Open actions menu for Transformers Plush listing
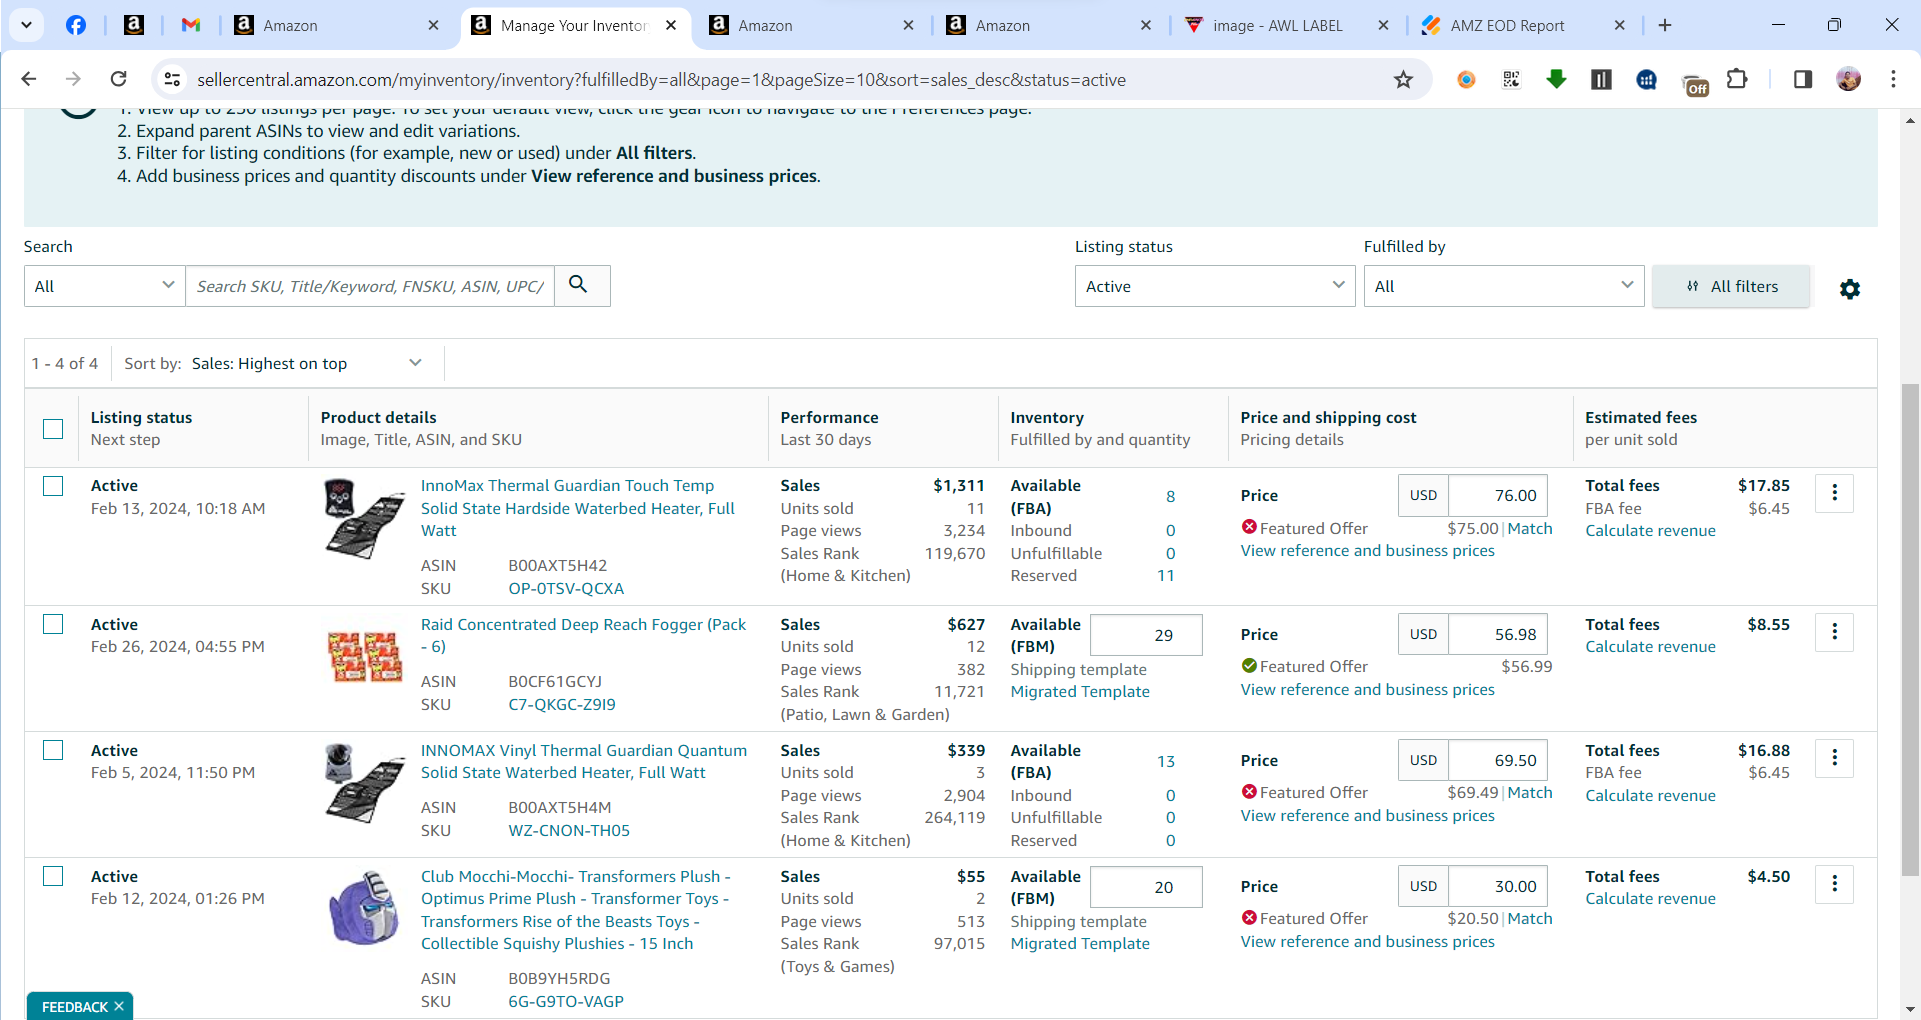Screen dimensions: 1921x1020 click(1834, 884)
